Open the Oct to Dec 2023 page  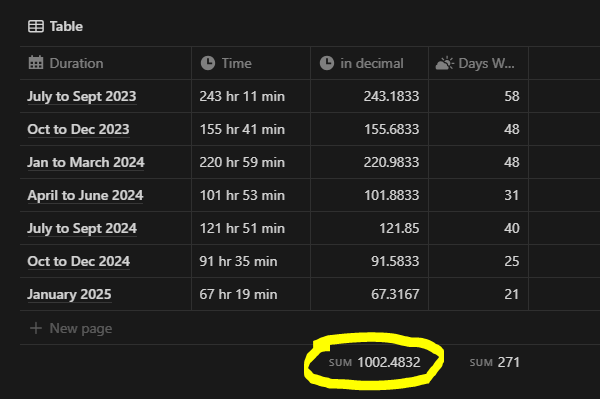pos(78,129)
